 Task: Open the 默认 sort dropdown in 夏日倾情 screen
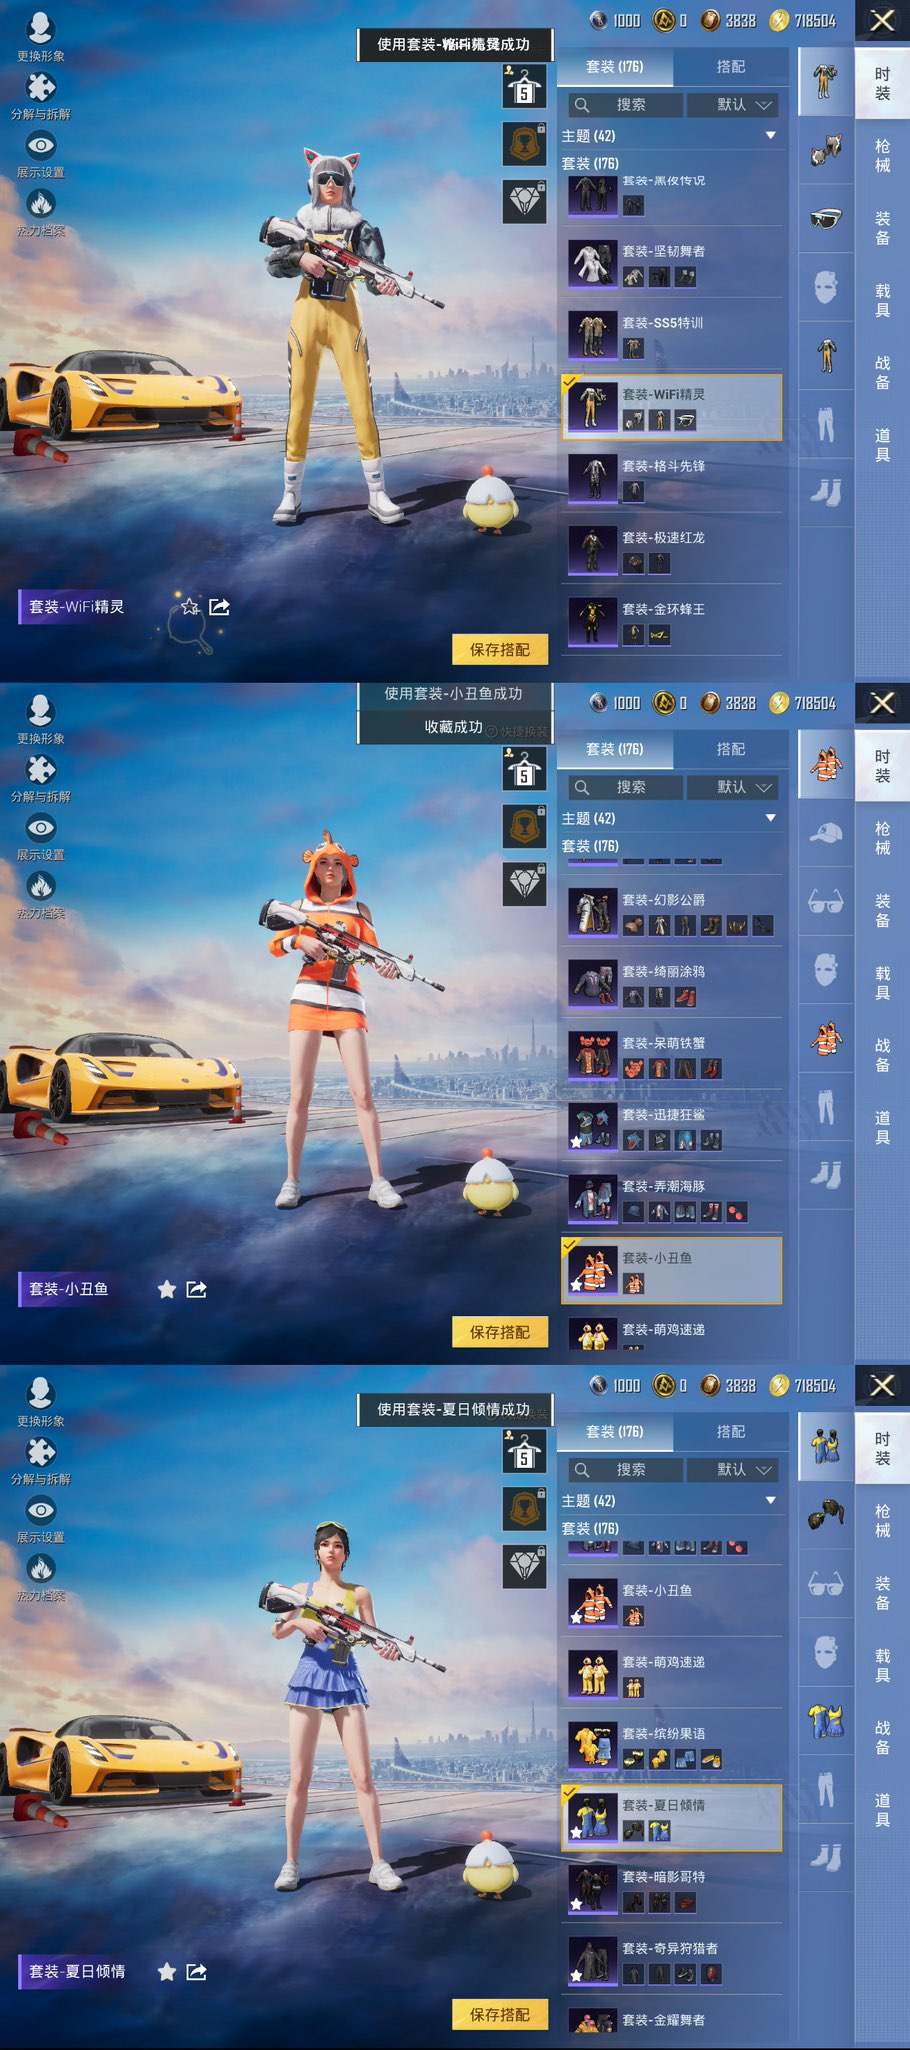(x=733, y=1470)
